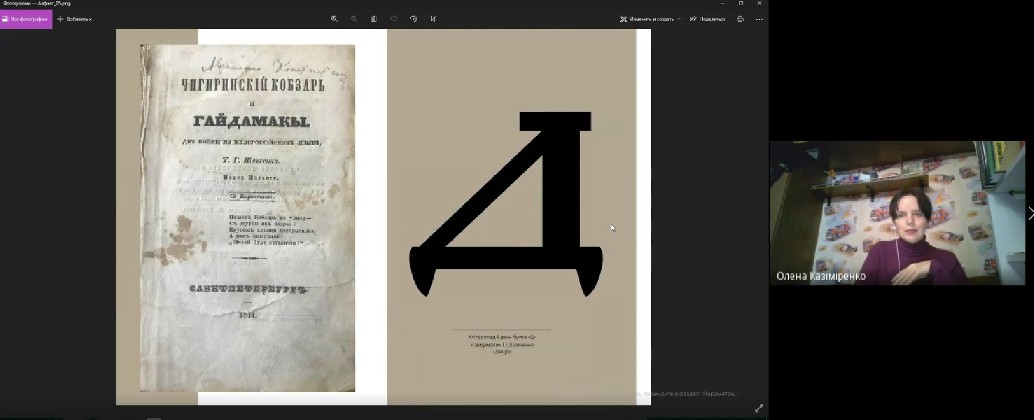Maximize the Photos window
Screen dimensions: 1034x420
740,4
